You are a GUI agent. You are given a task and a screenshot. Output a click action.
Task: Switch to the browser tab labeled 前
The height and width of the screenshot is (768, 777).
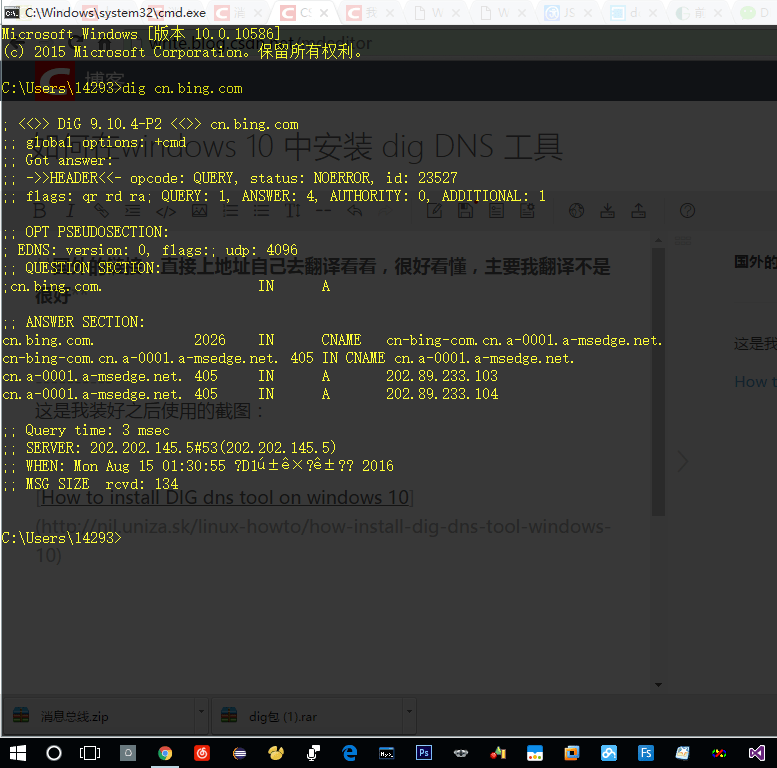[x=700, y=12]
